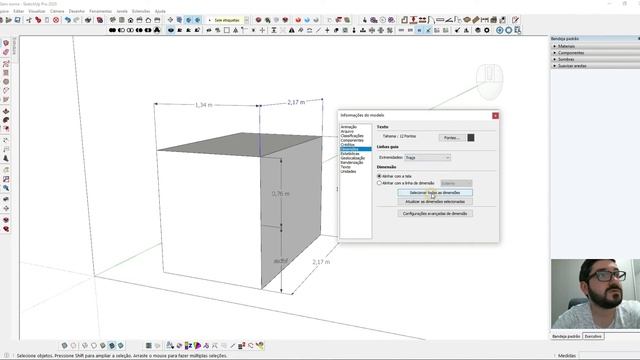Click 'Selecionar todas as dimensões' button

435,193
